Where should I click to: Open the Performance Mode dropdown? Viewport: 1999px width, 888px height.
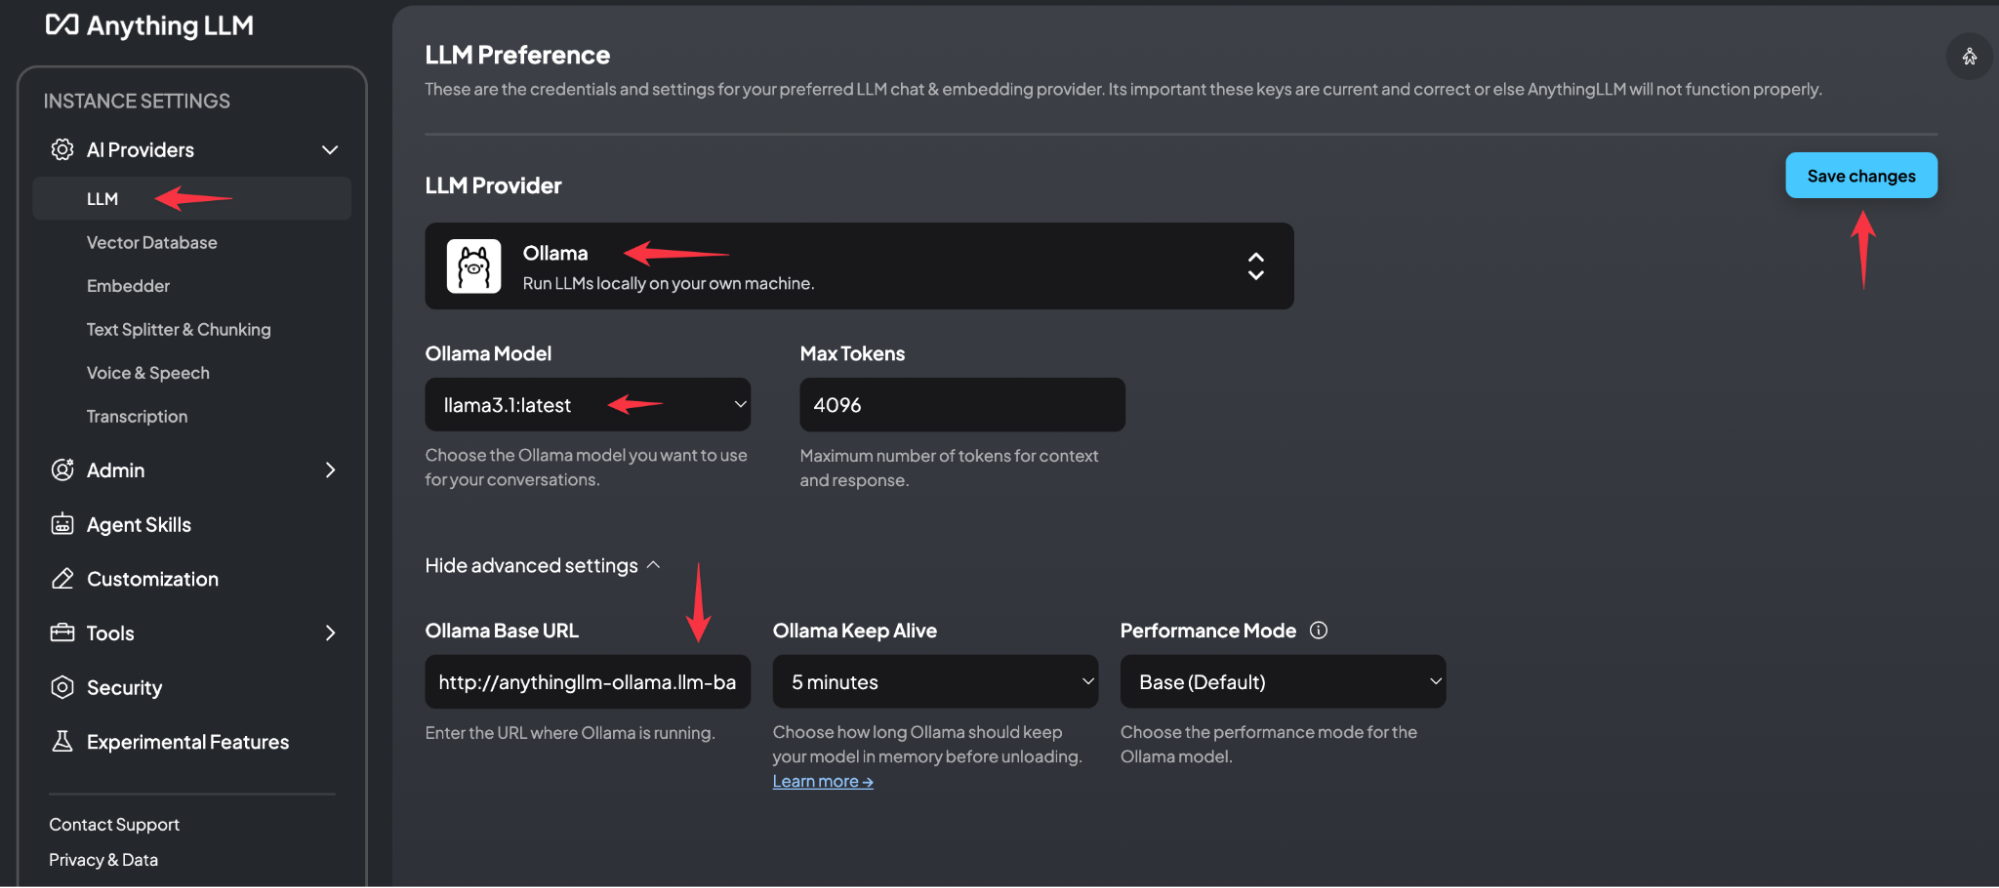1283,682
